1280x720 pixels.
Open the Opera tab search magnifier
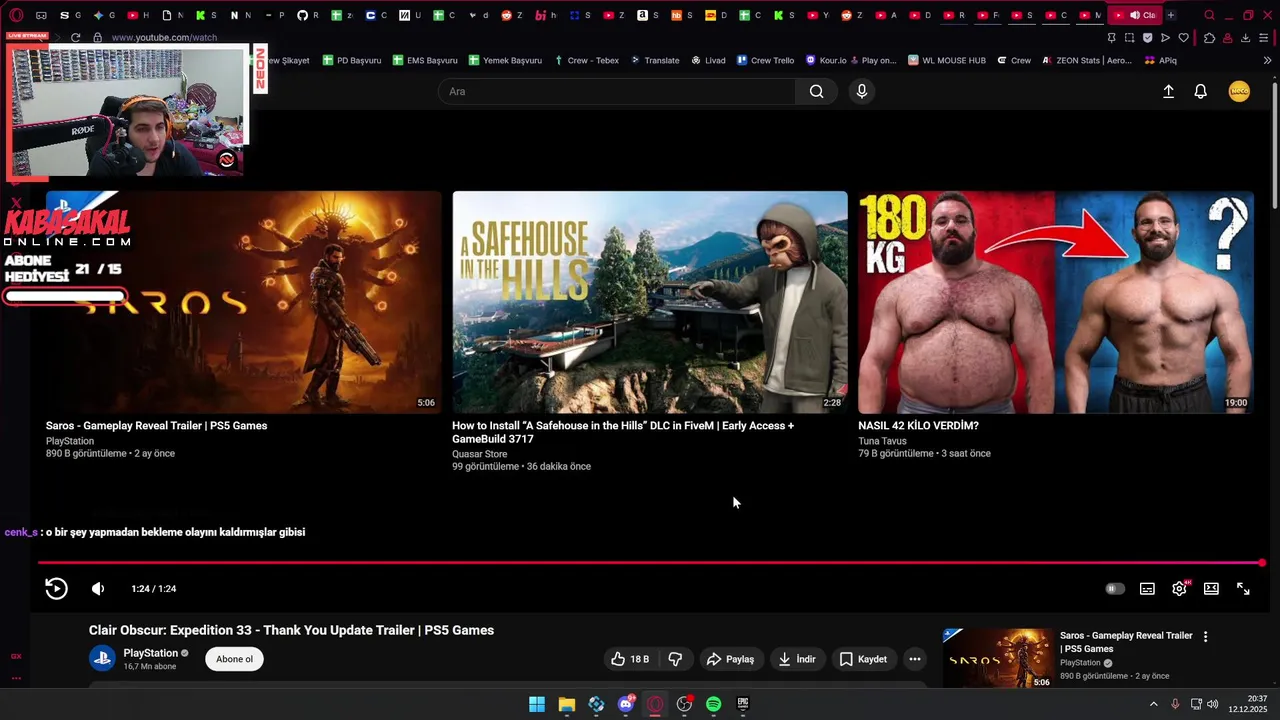pyautogui.click(x=1209, y=15)
